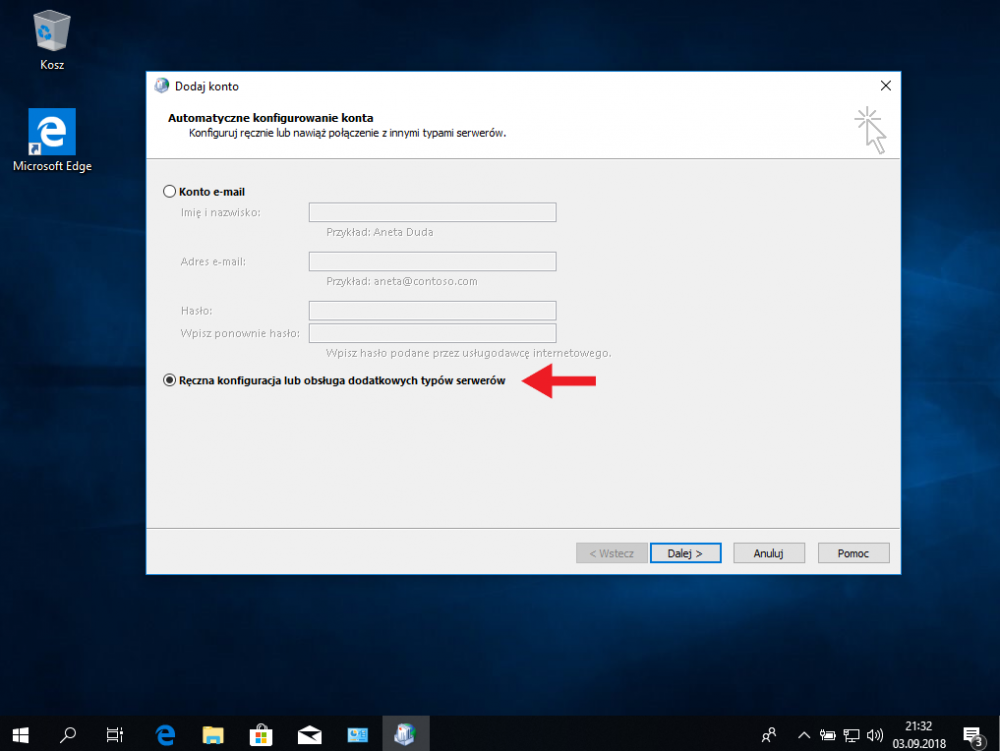The width and height of the screenshot is (1000, 751).
Task: Click the Hasło password field
Action: [432, 310]
